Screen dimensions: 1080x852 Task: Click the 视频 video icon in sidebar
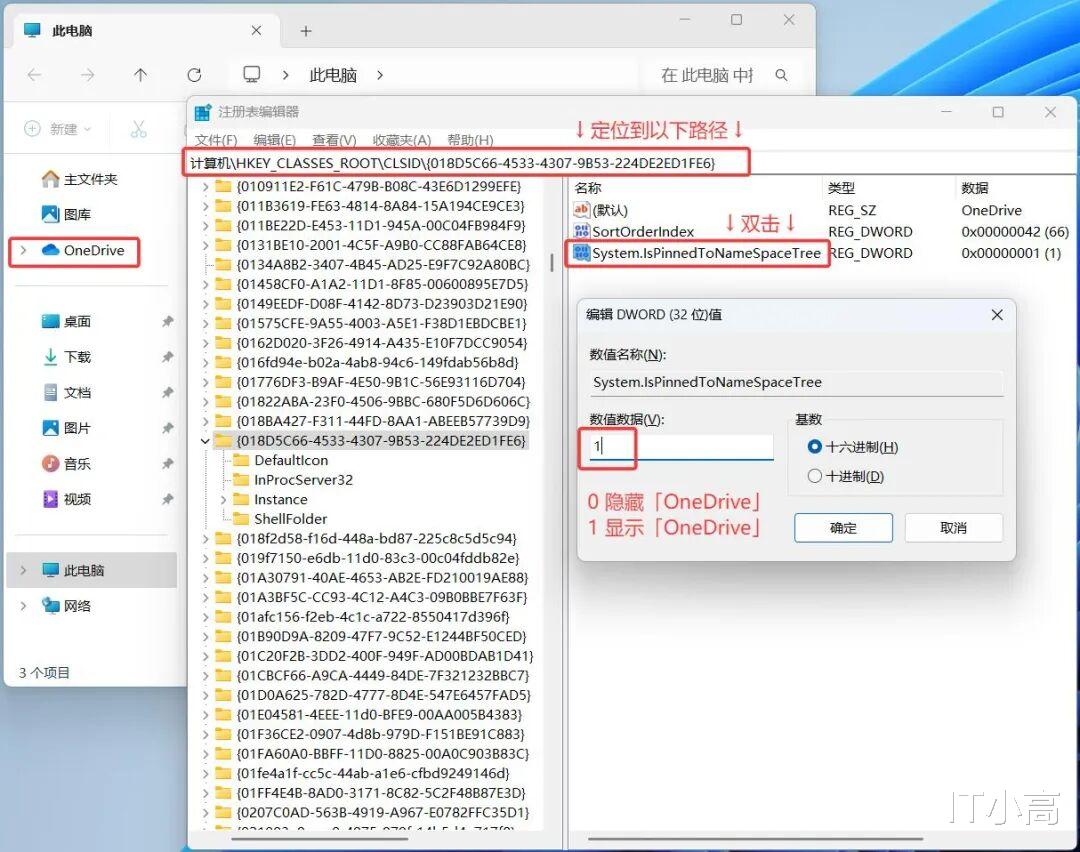click(x=50, y=499)
